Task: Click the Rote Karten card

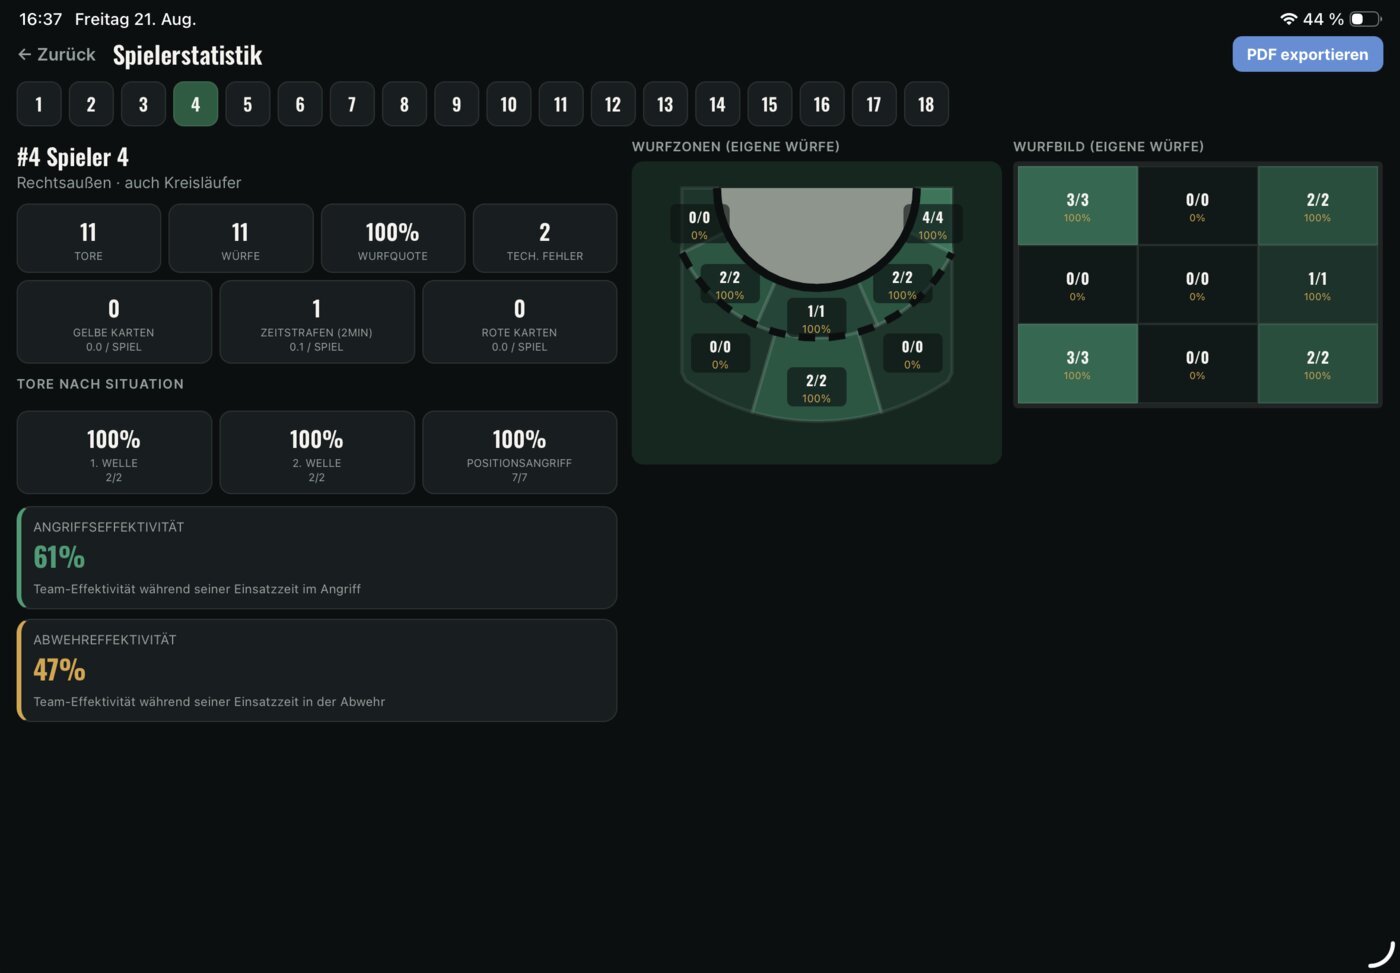Action: pyautogui.click(x=520, y=321)
